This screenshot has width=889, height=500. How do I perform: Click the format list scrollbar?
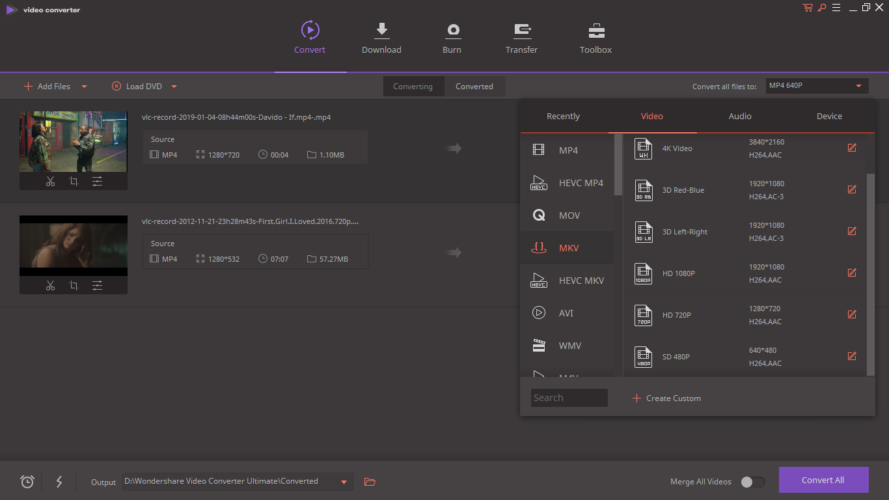(x=618, y=166)
